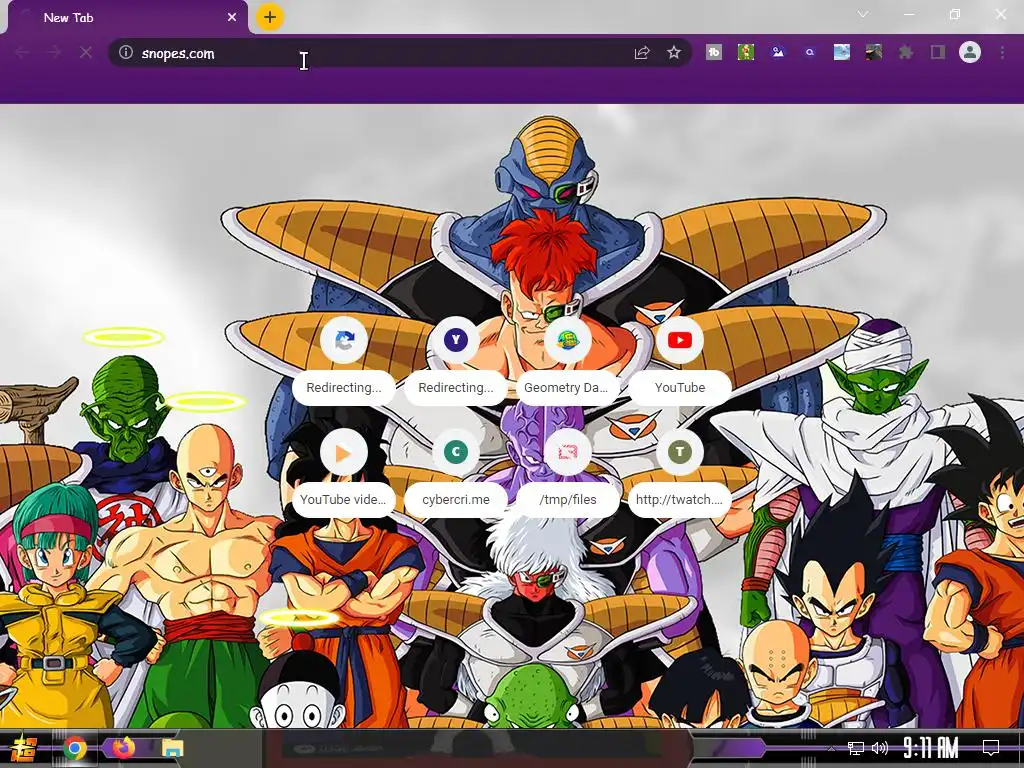This screenshot has height=768, width=1024.
Task: Open the image search extension icon
Action: point(778,52)
